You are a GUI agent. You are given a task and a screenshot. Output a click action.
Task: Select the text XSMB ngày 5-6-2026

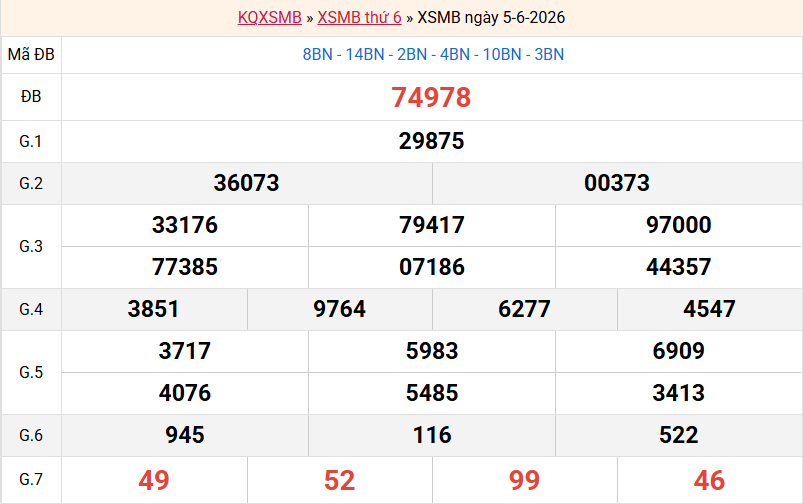tap(491, 17)
